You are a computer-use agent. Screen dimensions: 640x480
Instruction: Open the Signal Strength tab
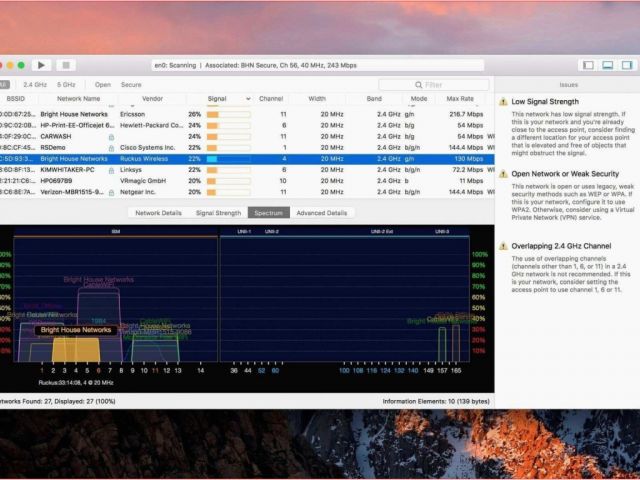(x=218, y=213)
